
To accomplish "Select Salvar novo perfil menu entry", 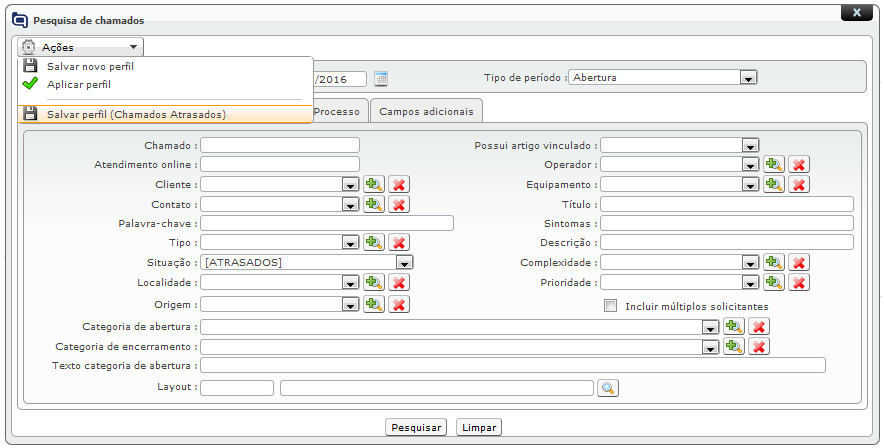I will tap(90, 66).
